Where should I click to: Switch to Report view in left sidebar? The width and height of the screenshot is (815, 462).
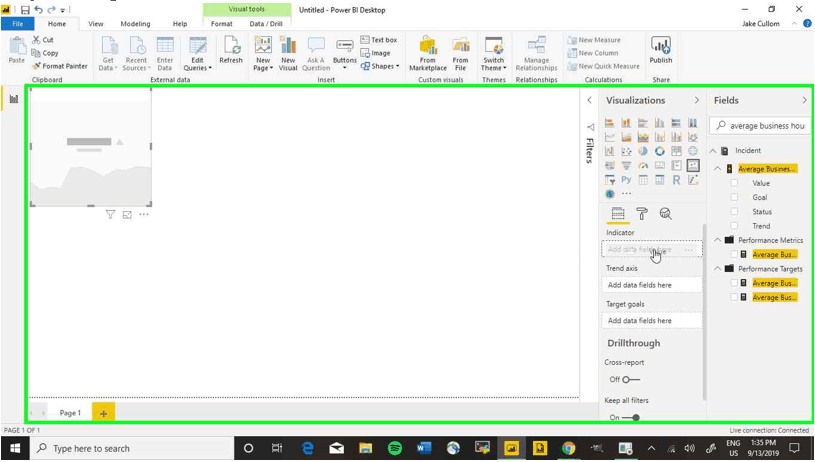(14, 99)
